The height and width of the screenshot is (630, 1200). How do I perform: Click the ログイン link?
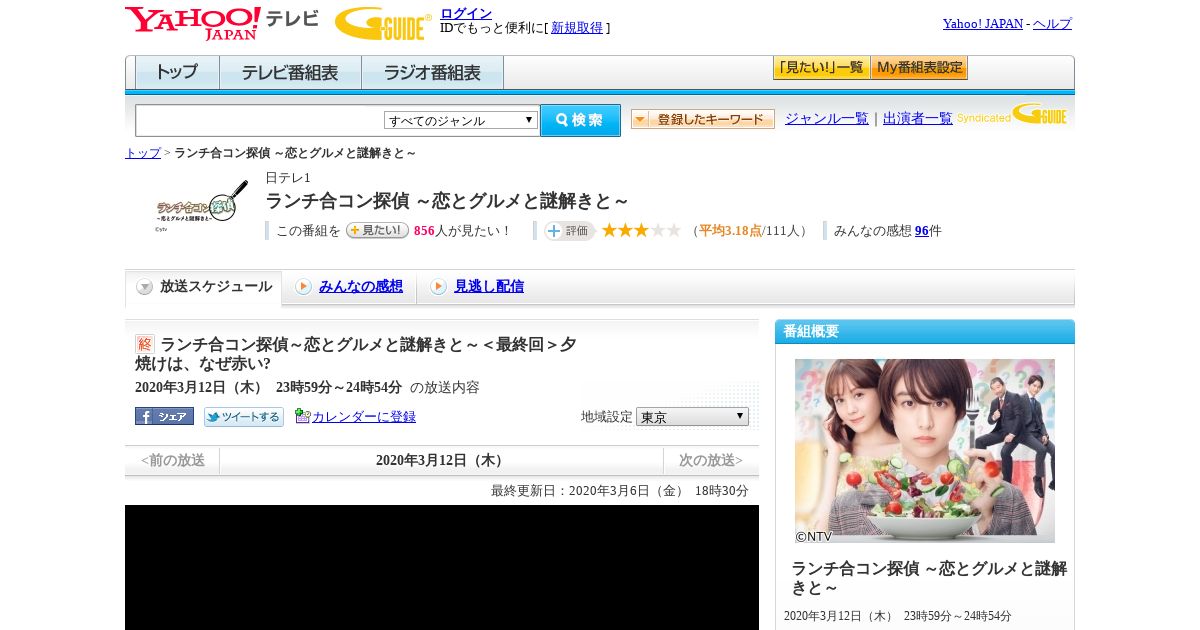click(466, 13)
